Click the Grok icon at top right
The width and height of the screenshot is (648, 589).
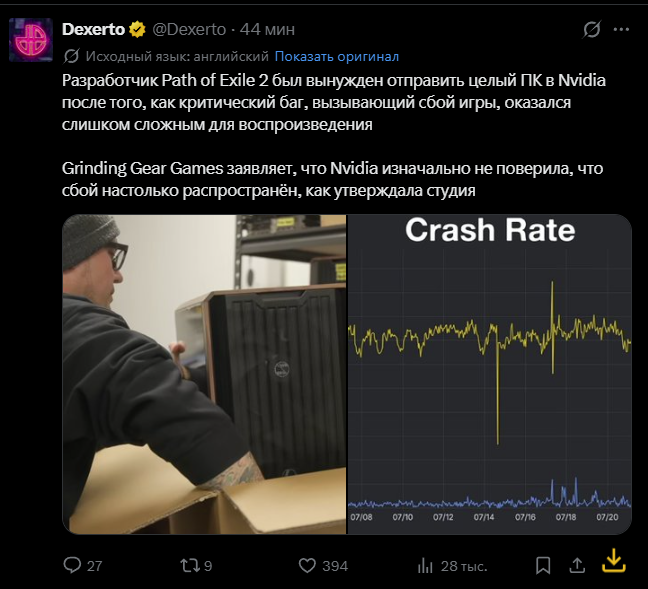point(591,29)
